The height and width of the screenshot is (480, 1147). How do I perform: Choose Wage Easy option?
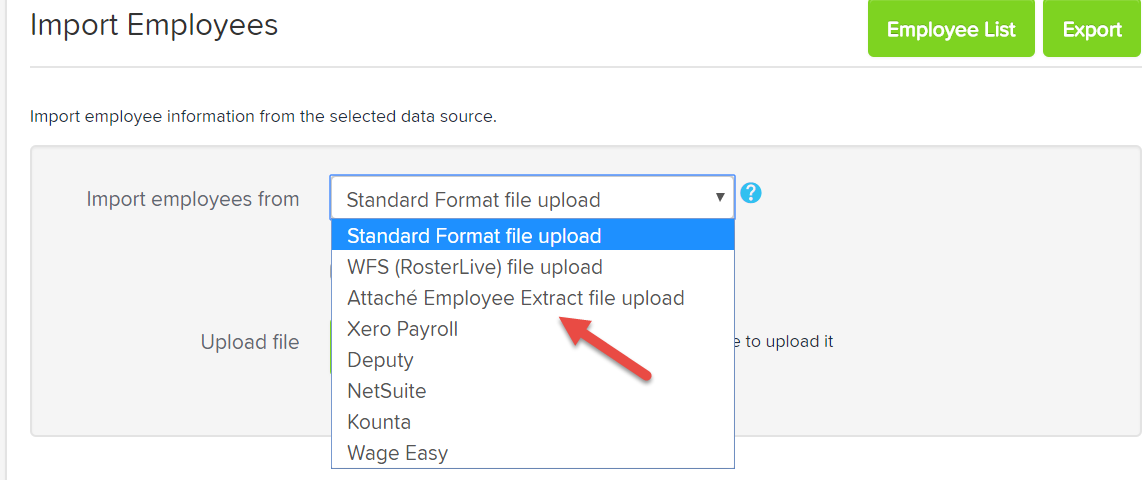533,453
